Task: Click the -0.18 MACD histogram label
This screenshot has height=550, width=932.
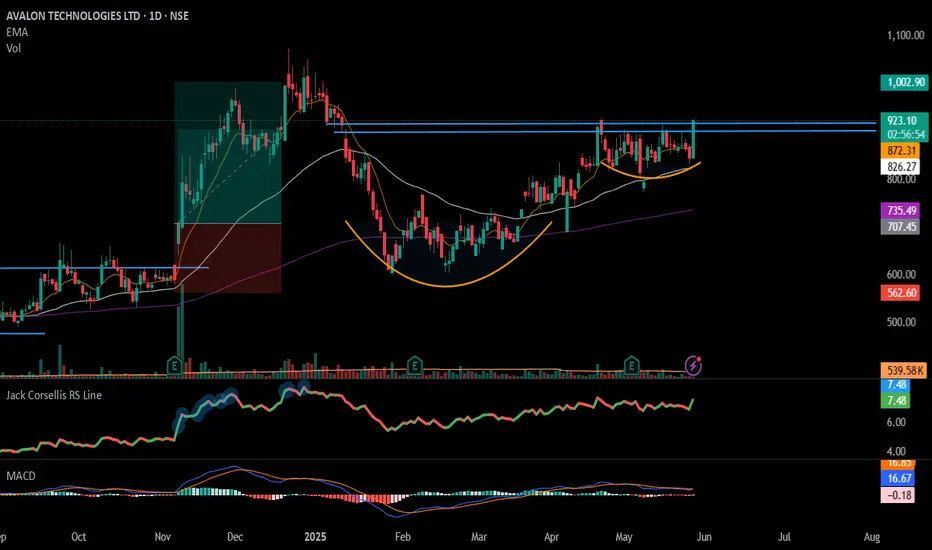Action: (898, 495)
